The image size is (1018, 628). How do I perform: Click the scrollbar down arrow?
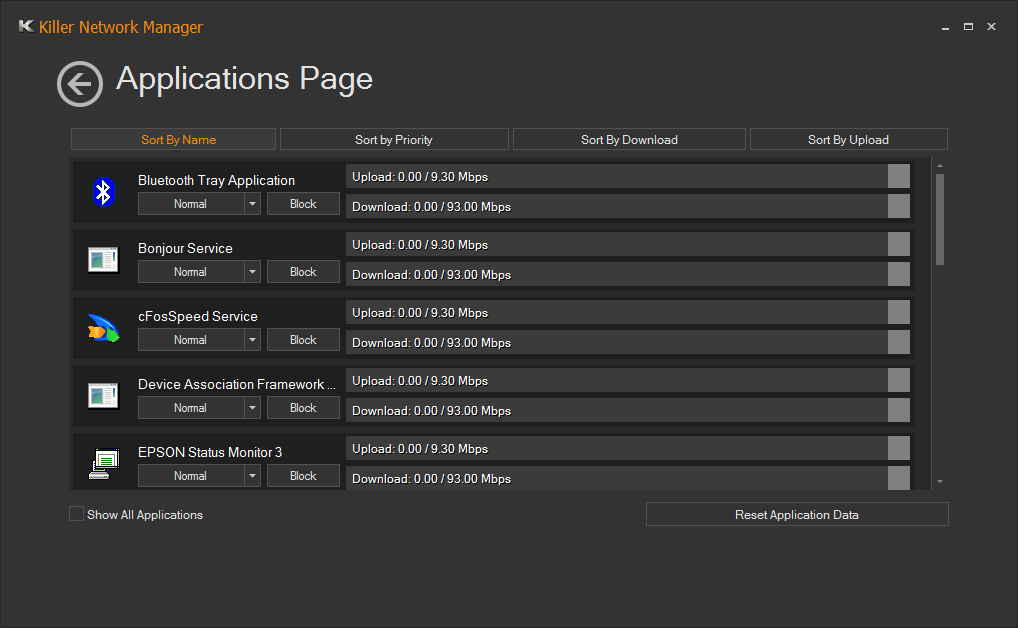[940, 482]
